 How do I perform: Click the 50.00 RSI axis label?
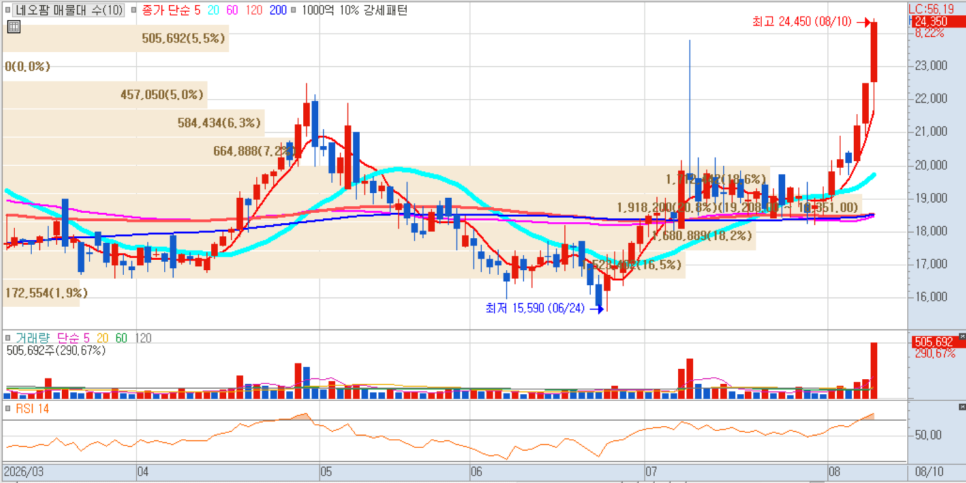927,436
